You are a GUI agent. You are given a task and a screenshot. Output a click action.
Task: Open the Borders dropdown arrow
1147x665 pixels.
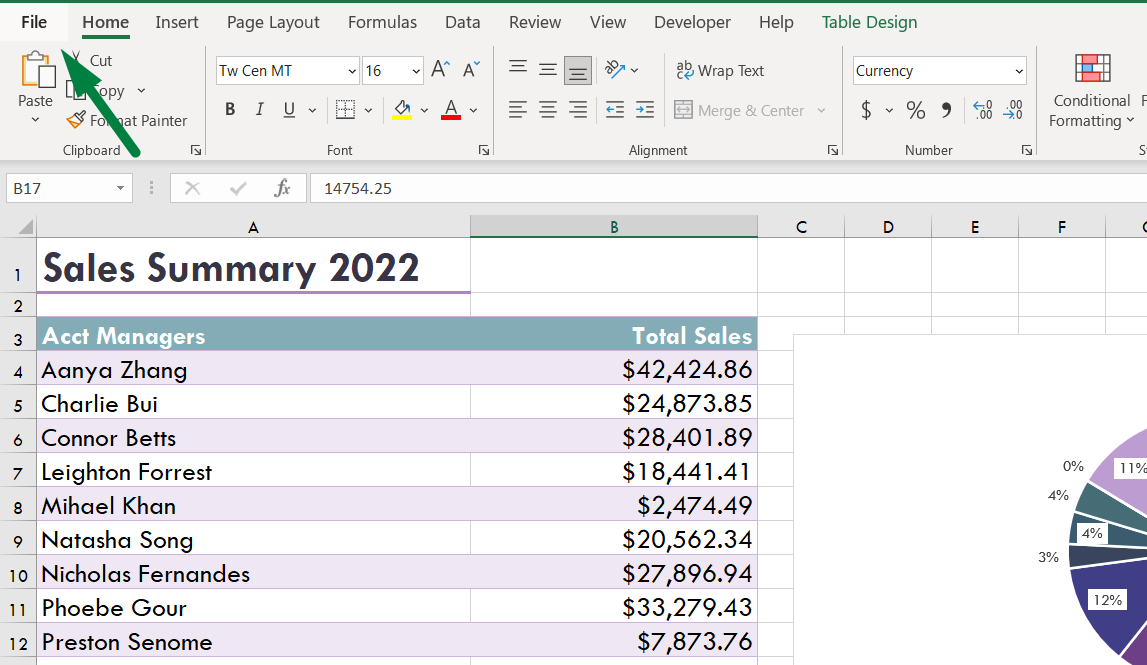366,110
